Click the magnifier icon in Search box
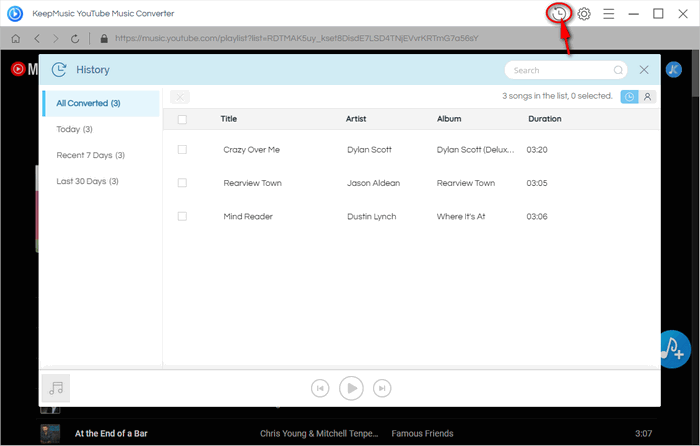The width and height of the screenshot is (700, 446). pos(618,70)
